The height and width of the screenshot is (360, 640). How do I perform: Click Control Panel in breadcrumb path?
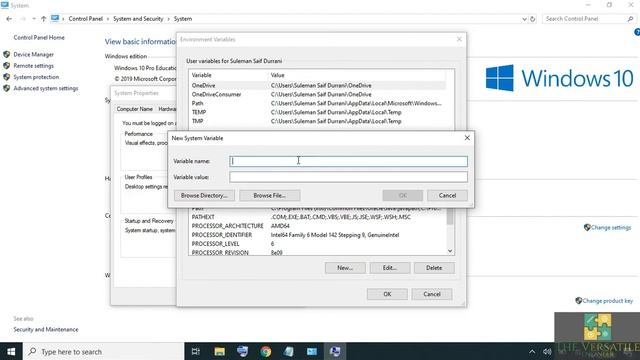pyautogui.click(x=86, y=19)
